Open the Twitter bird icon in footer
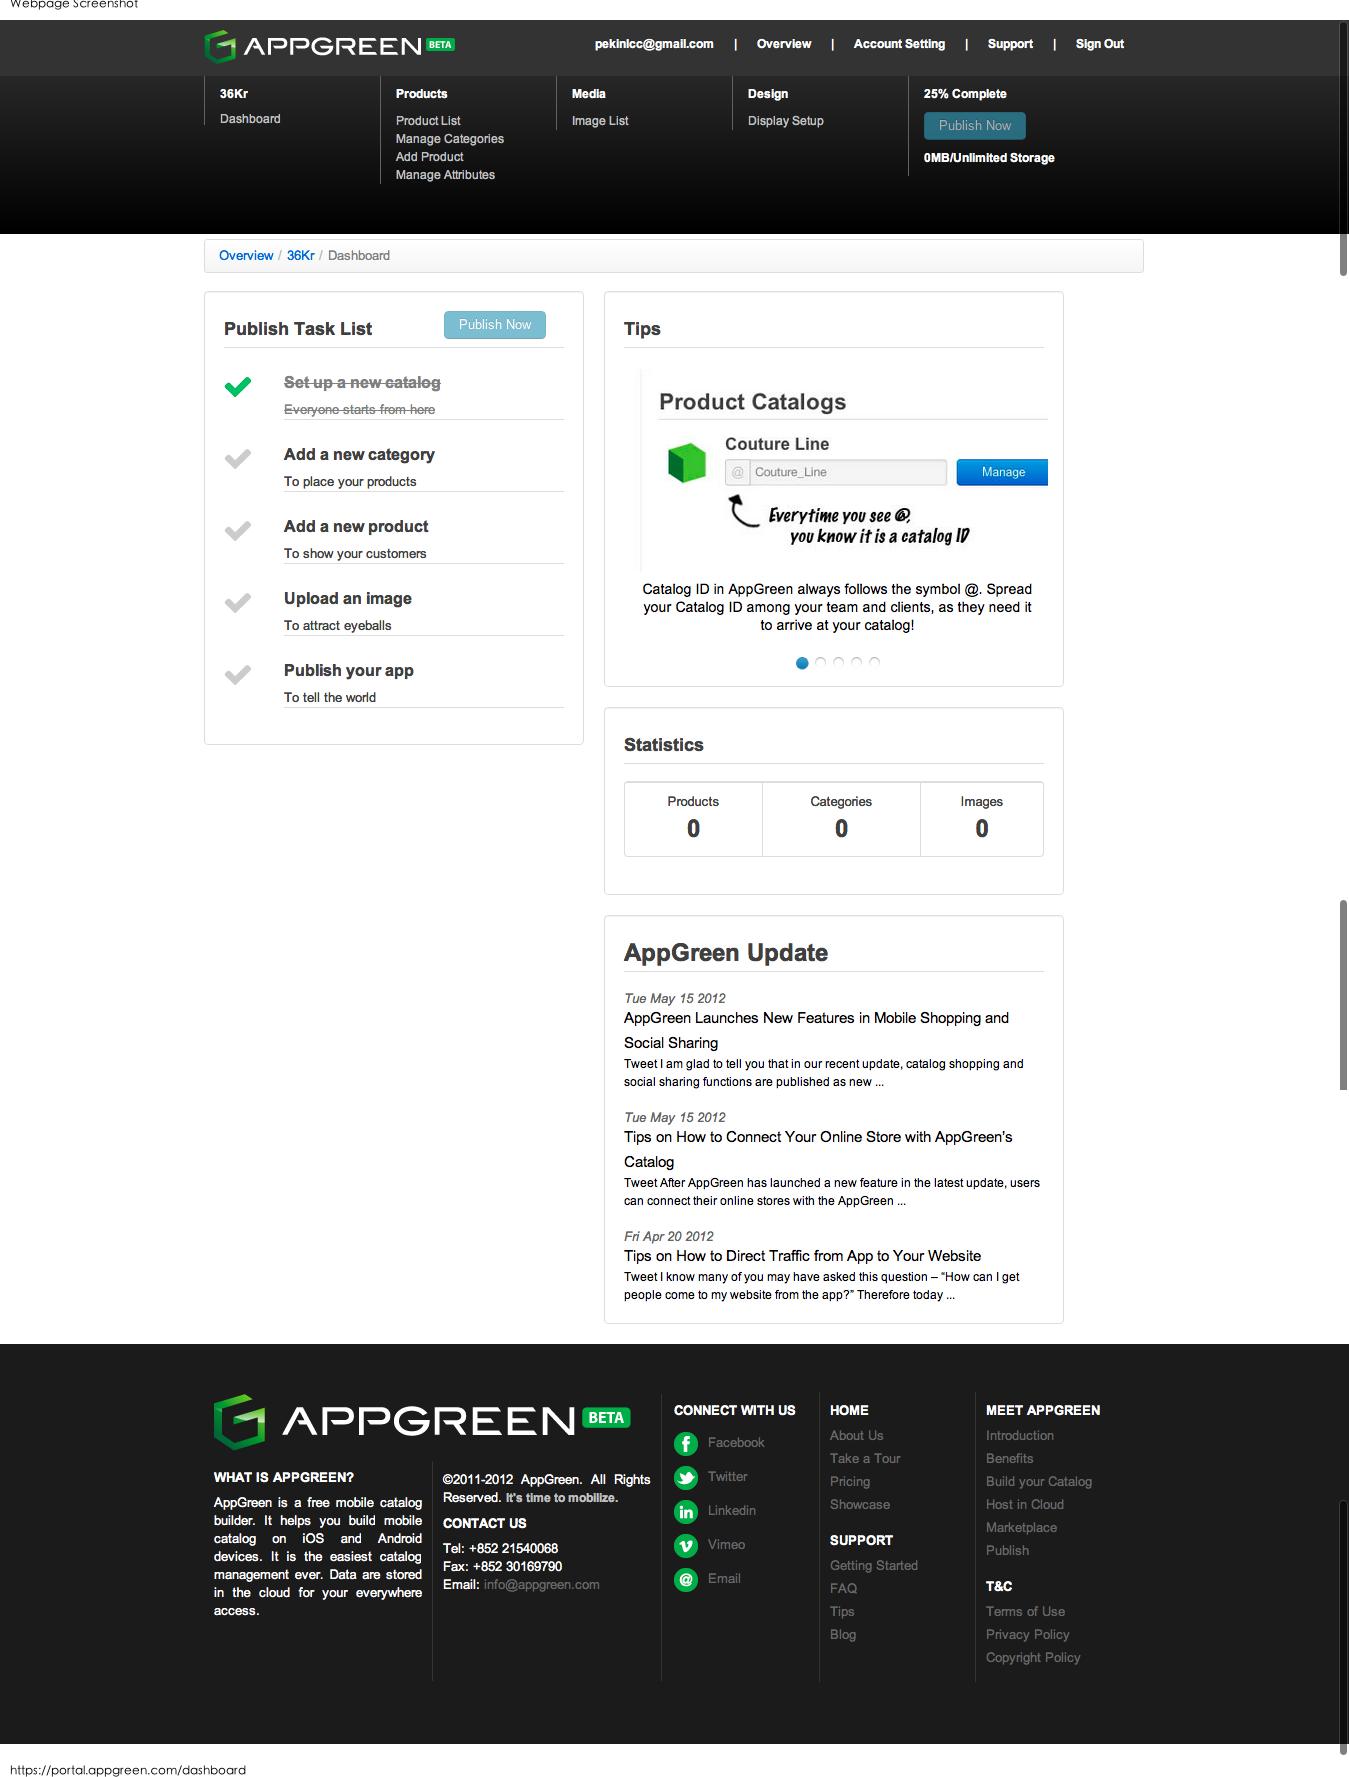The image size is (1349, 1777). tap(686, 1477)
